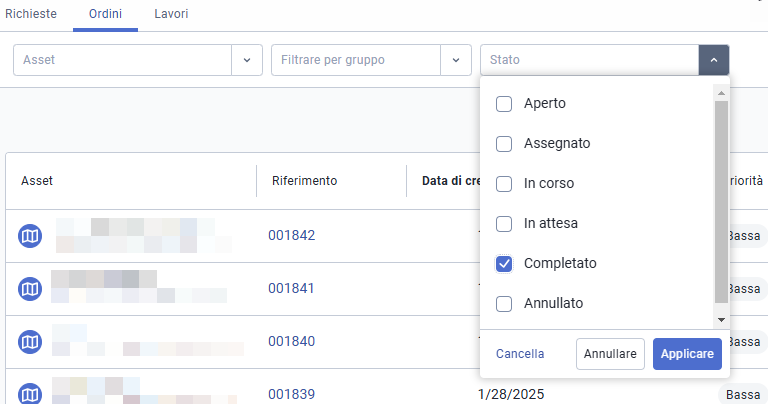Image resolution: width=768 pixels, height=404 pixels.
Task: Check the Assegnato status checkbox
Action: (x=504, y=144)
